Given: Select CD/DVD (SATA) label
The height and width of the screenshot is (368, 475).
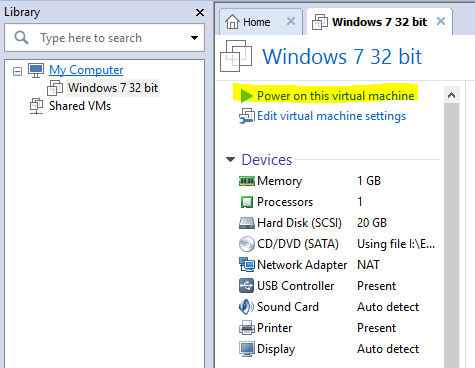Looking at the screenshot, I should pyautogui.click(x=298, y=244).
